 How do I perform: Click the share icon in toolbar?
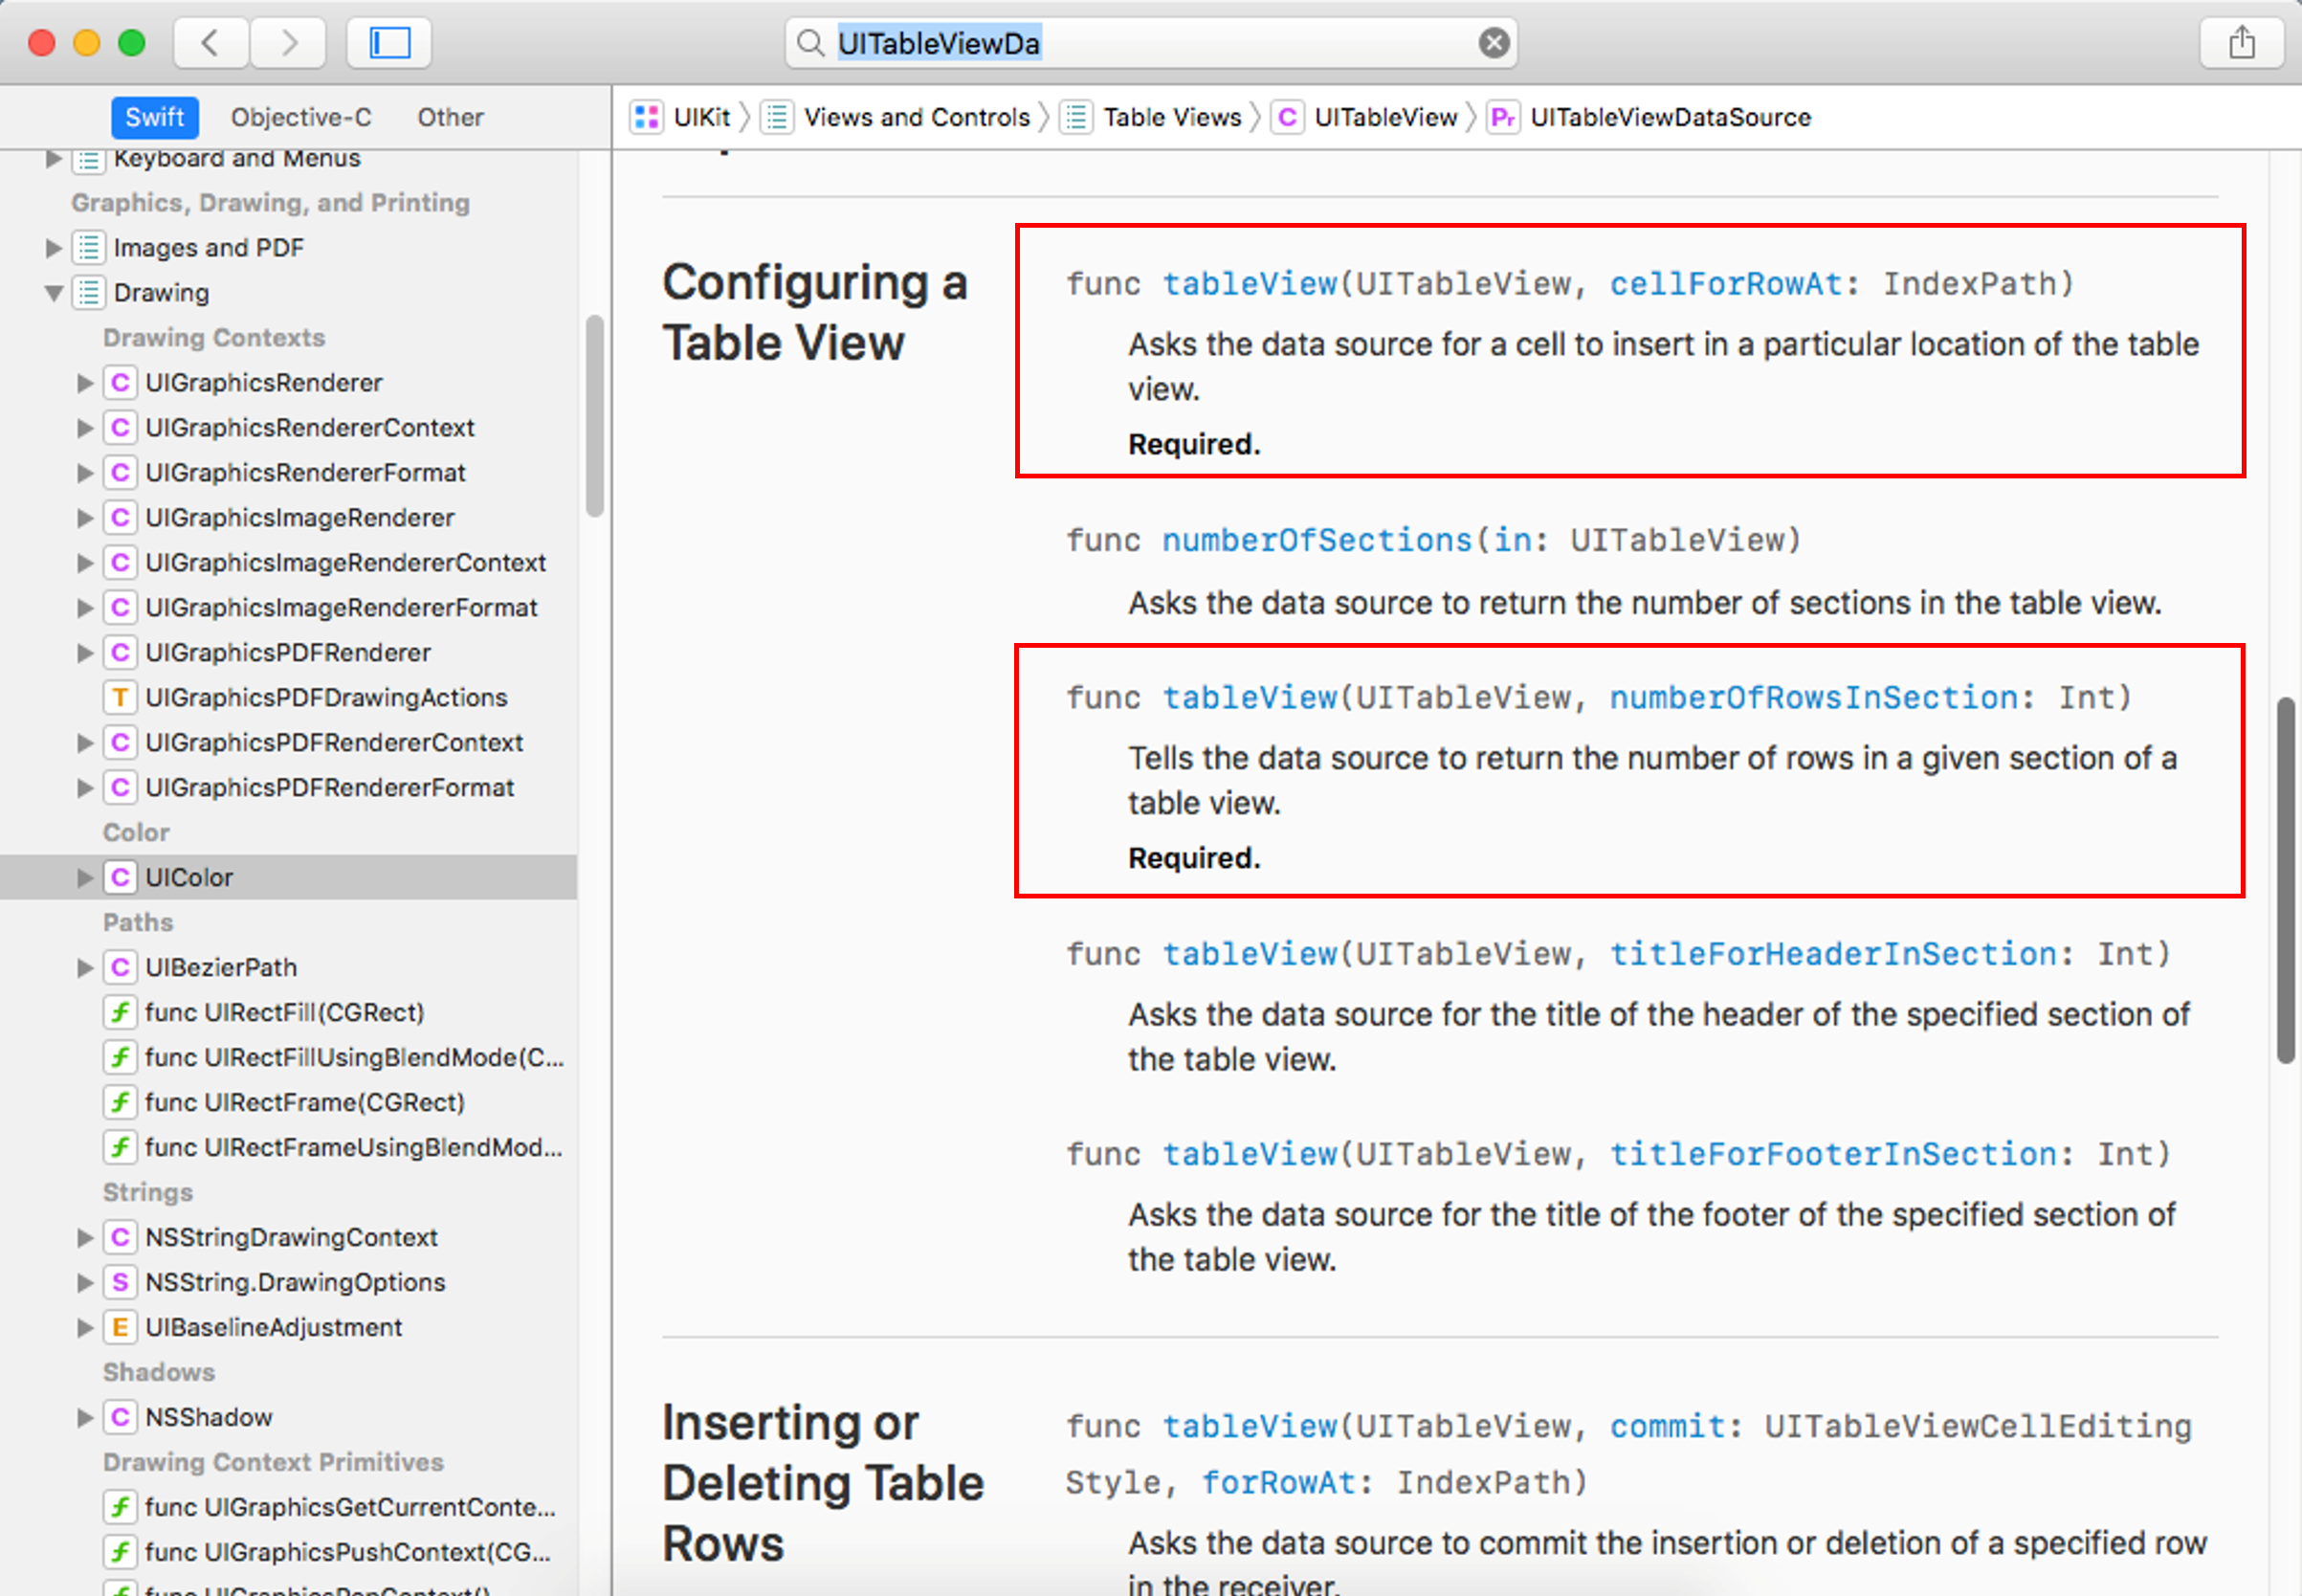coord(2241,43)
